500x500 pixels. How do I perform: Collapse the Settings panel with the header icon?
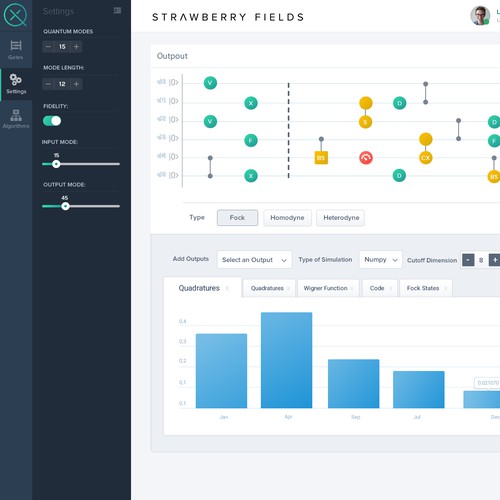117,11
